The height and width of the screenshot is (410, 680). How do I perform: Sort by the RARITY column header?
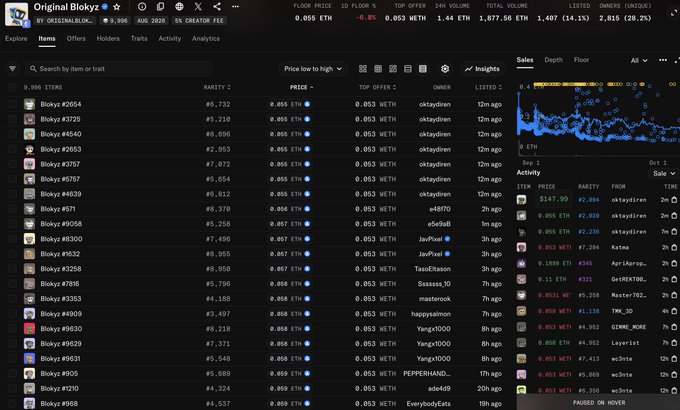point(217,87)
